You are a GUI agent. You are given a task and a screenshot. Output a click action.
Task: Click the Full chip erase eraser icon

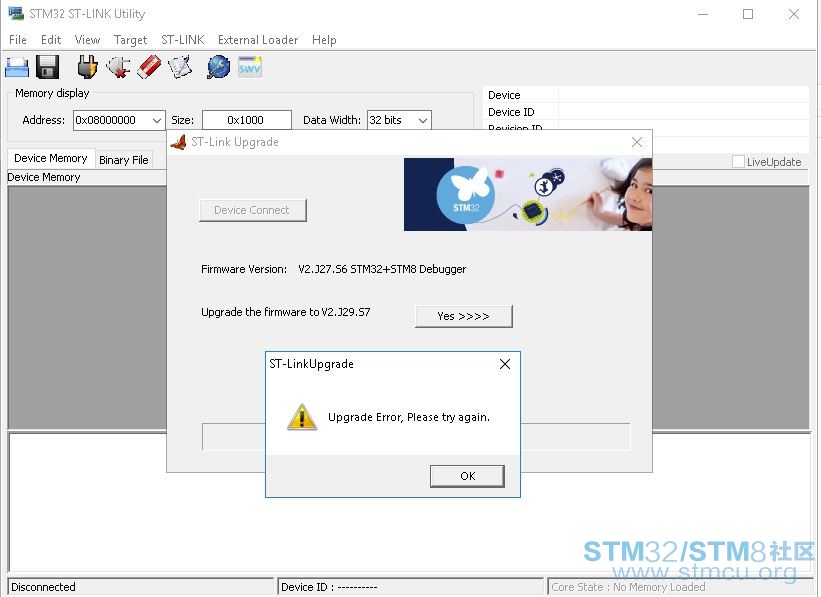coord(149,68)
